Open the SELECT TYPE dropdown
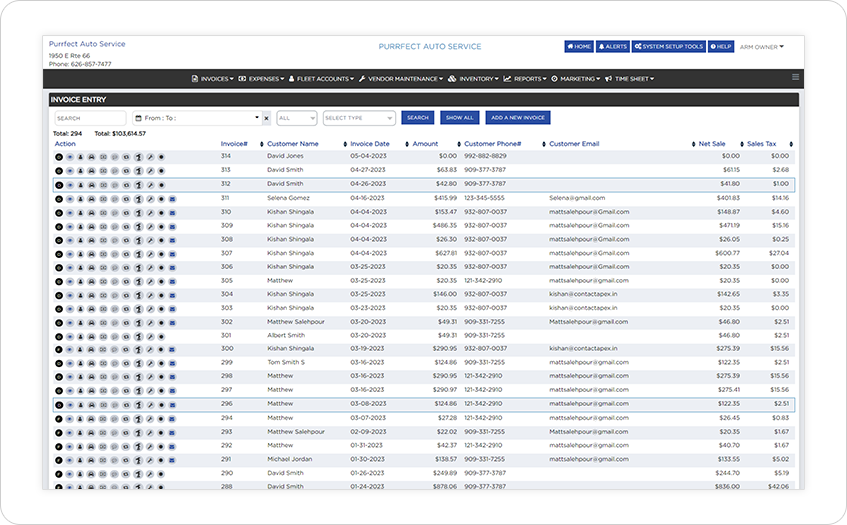 point(359,118)
